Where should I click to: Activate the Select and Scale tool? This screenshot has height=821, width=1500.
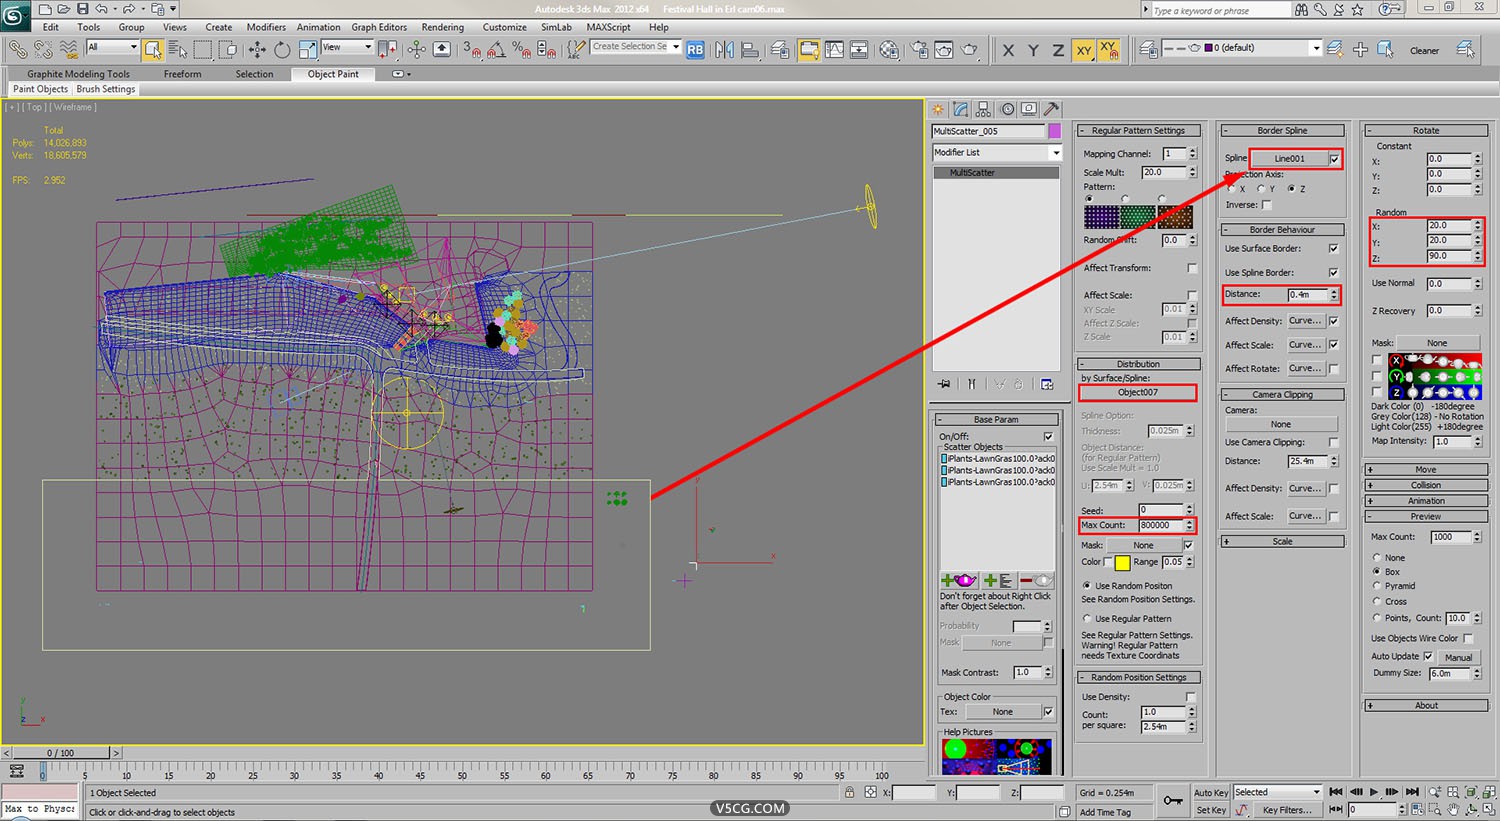307,49
